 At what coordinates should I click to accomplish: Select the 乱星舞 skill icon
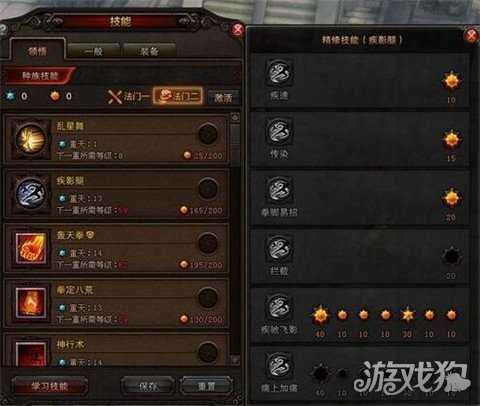point(30,138)
